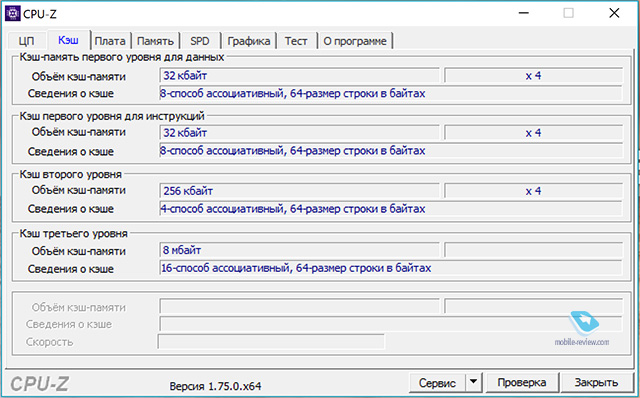Viewport: 640px width, 398px height.
Task: Click the Кэш второго уровня group title
Action: point(71,174)
